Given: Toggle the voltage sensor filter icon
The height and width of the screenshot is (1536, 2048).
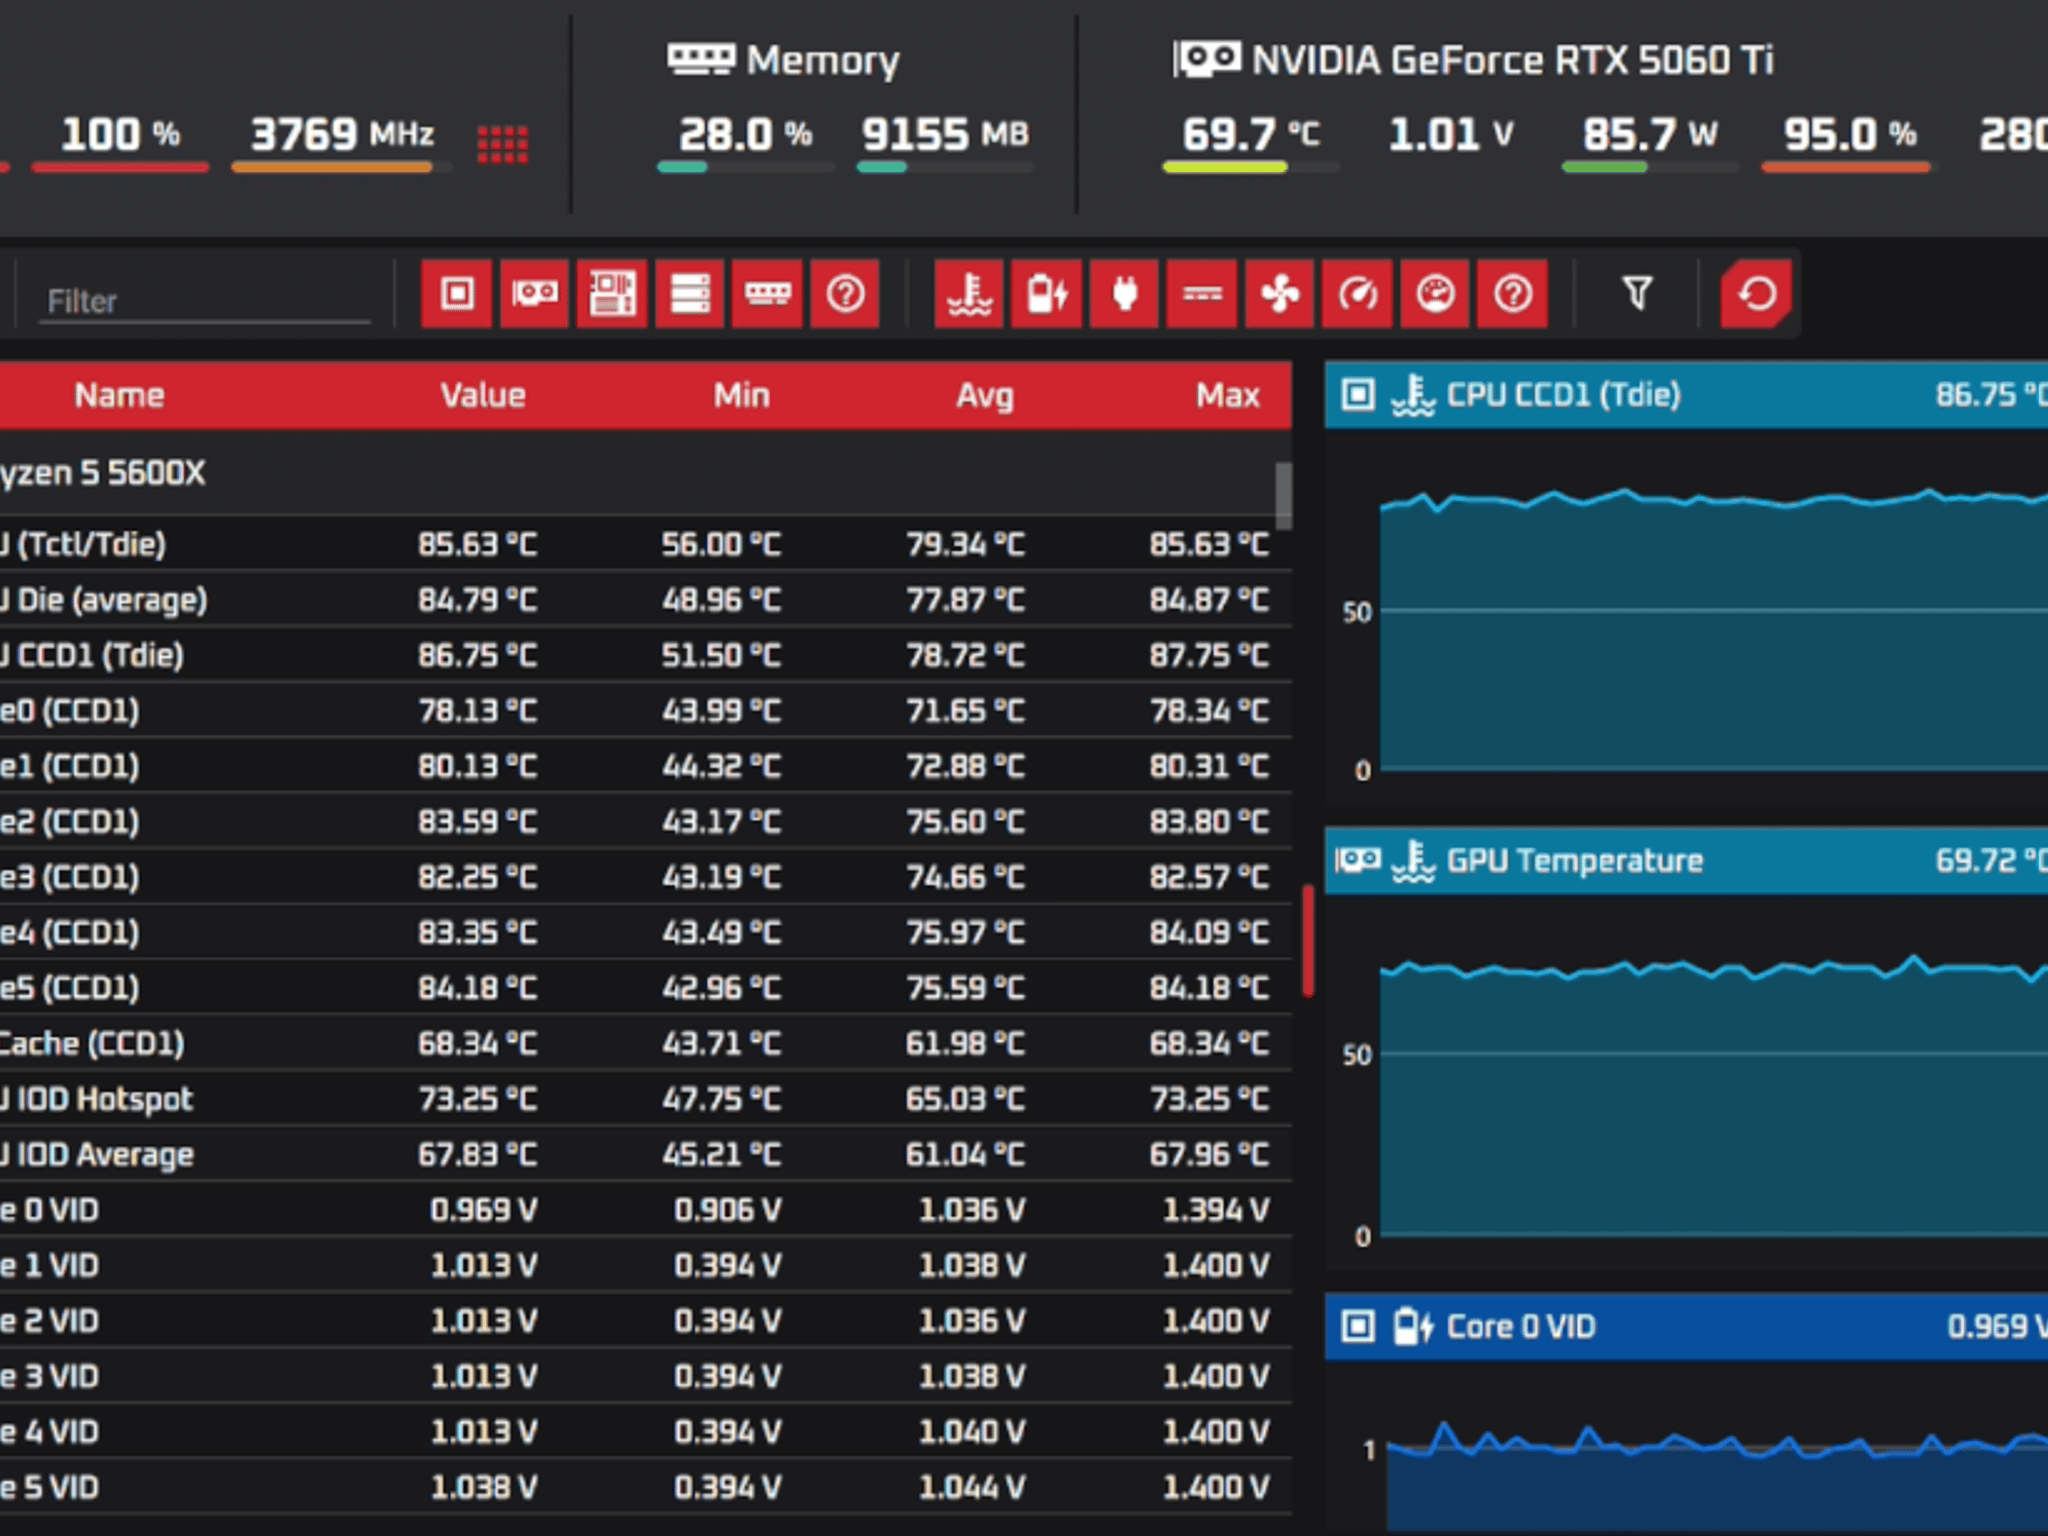Looking at the screenshot, I should 1047,294.
